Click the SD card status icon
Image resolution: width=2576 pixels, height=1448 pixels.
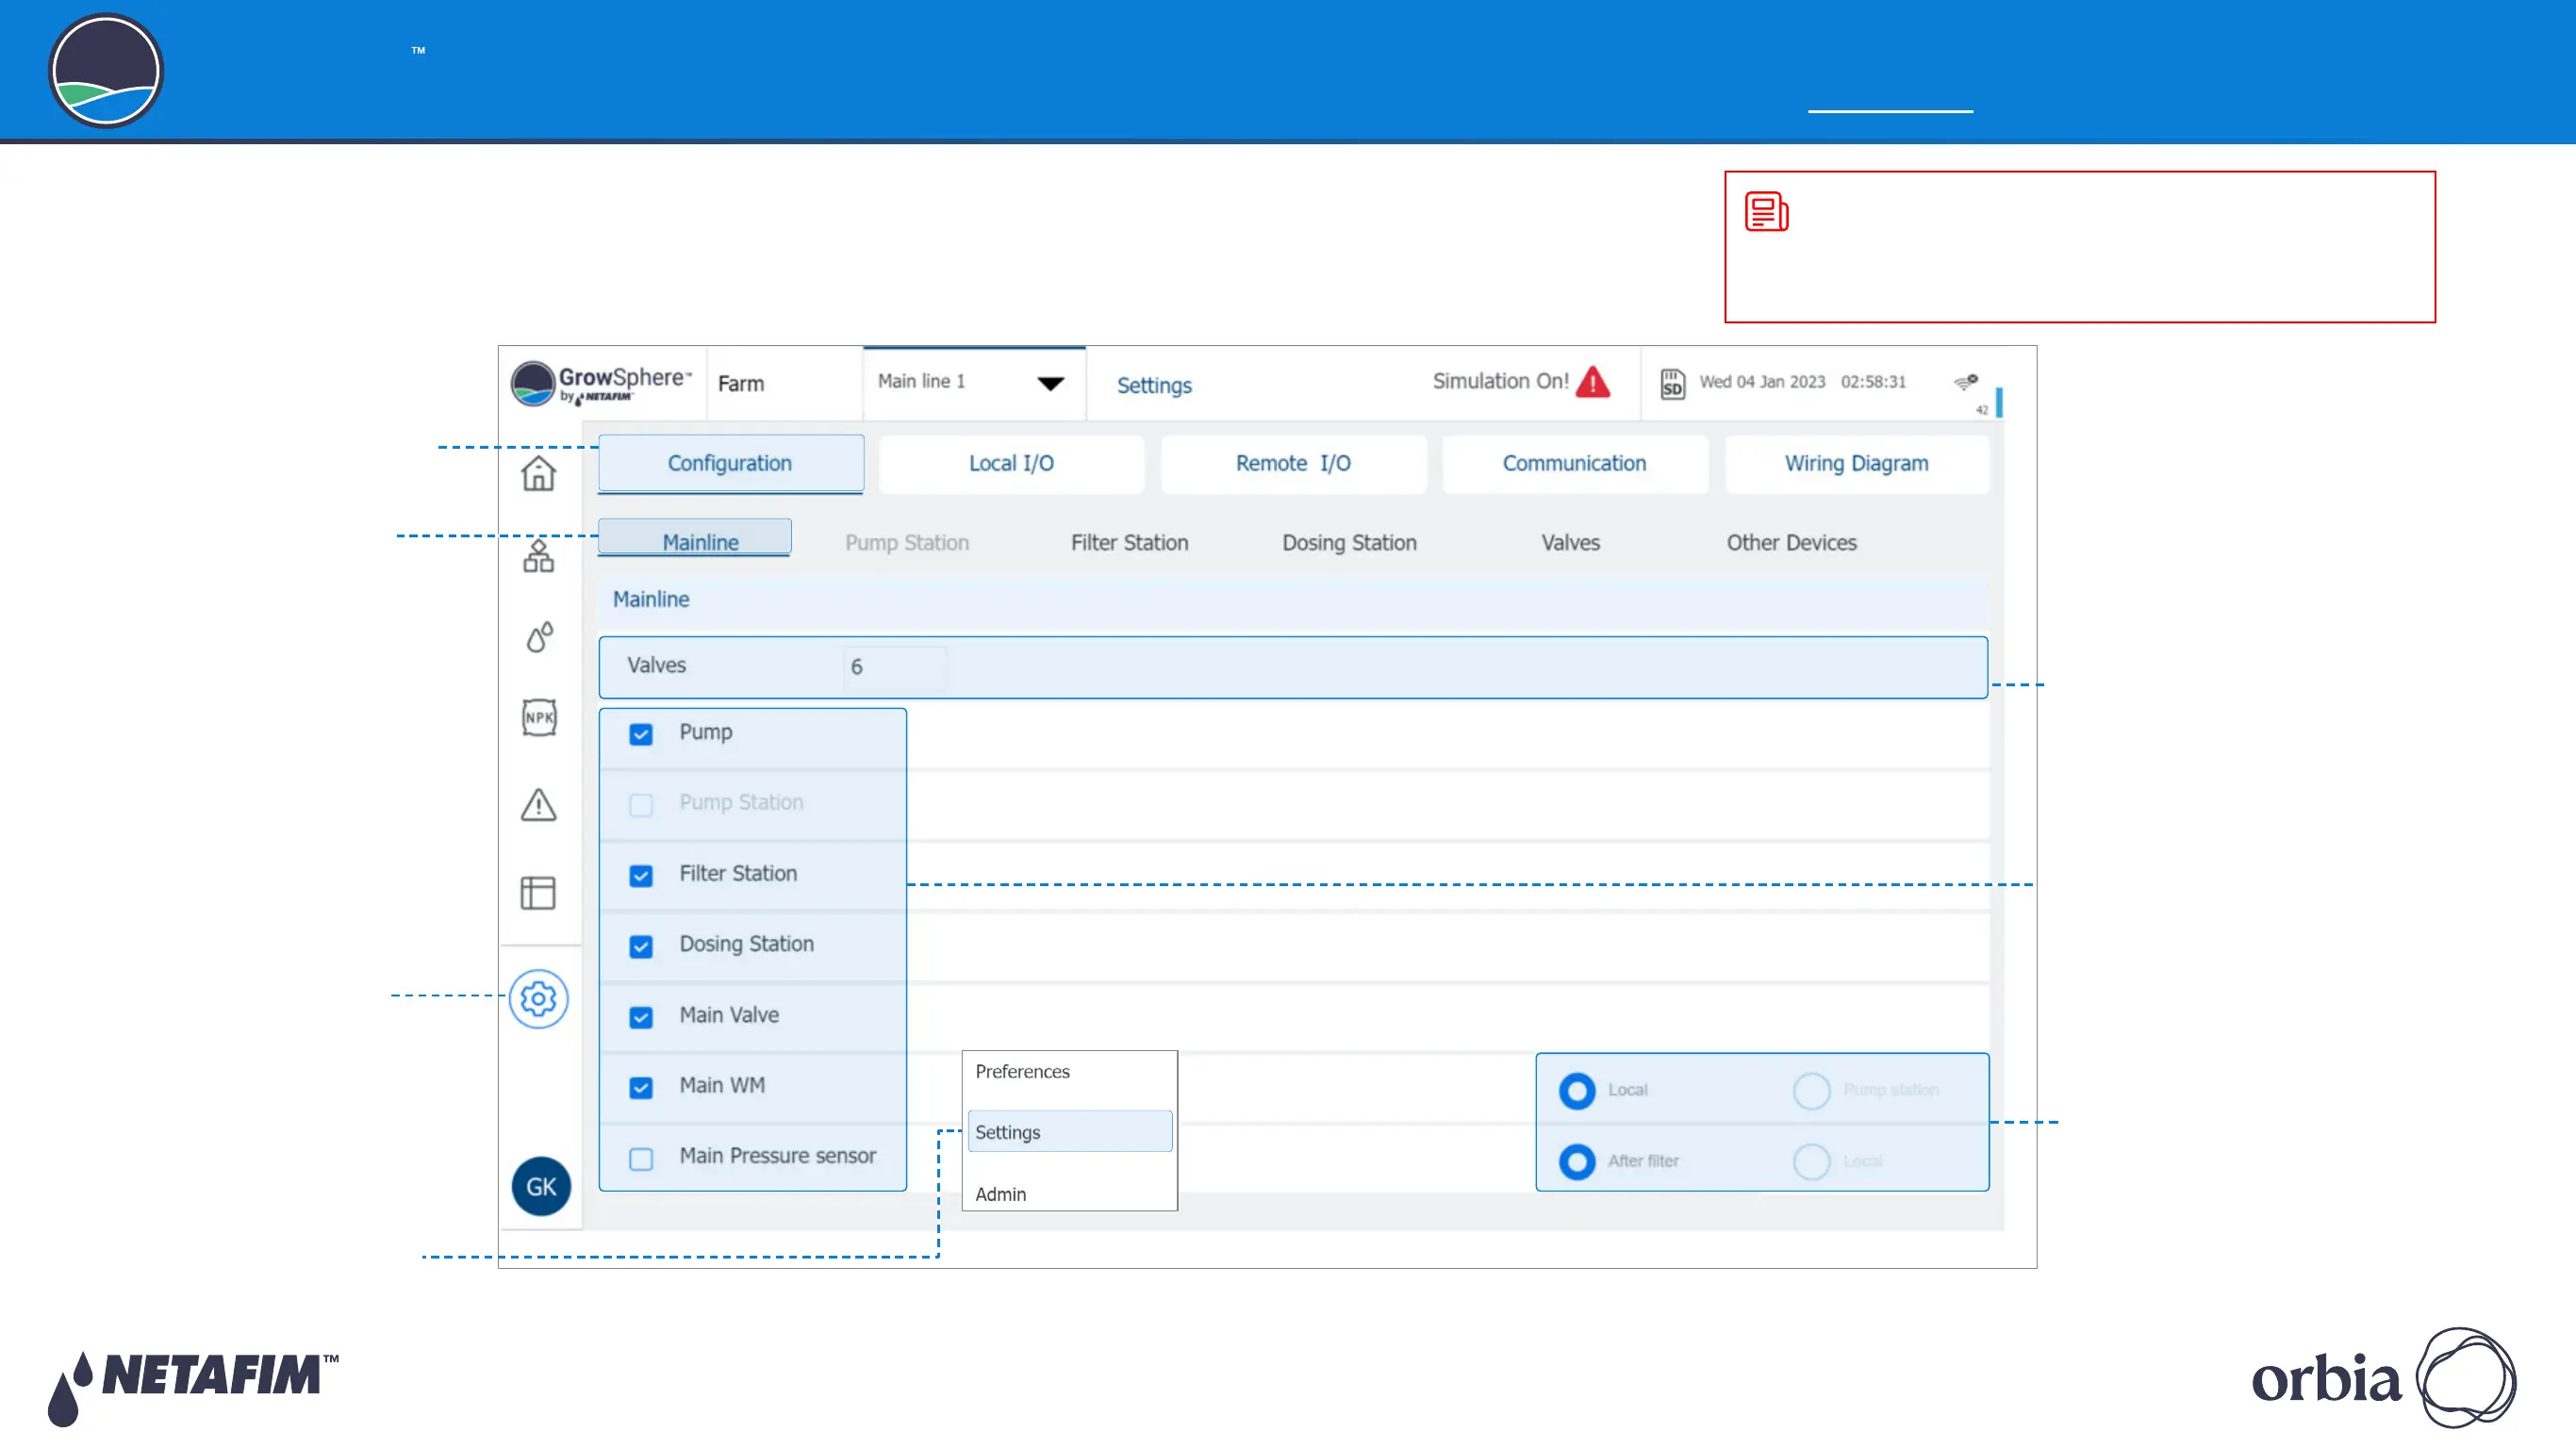click(x=1673, y=384)
